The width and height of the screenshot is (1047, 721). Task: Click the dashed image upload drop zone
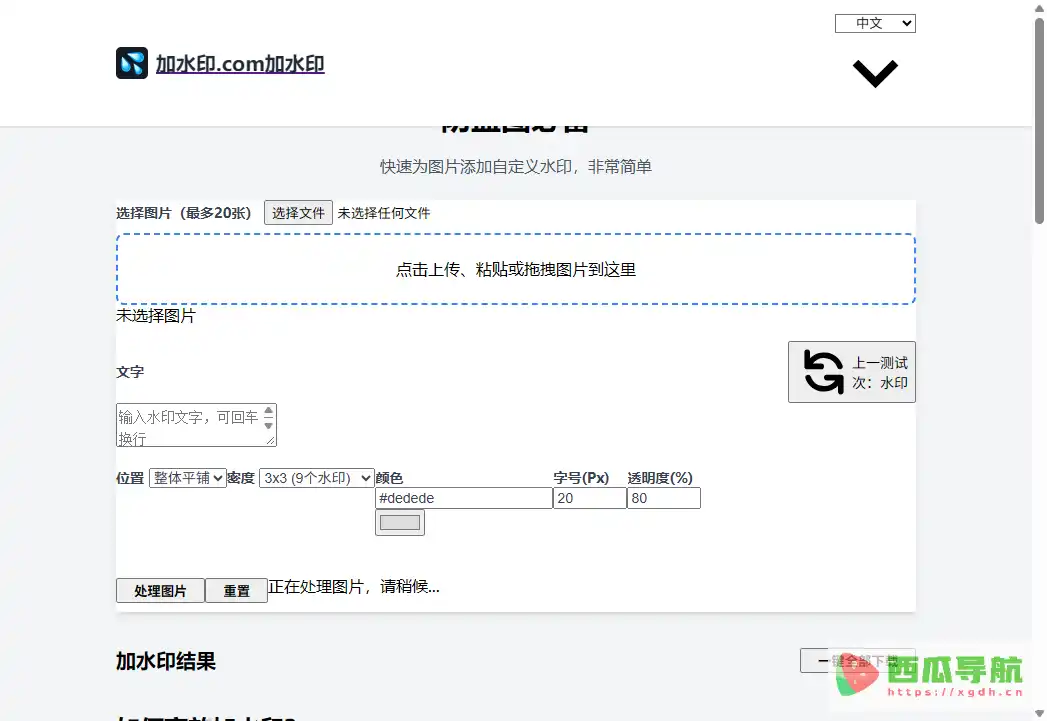515,269
